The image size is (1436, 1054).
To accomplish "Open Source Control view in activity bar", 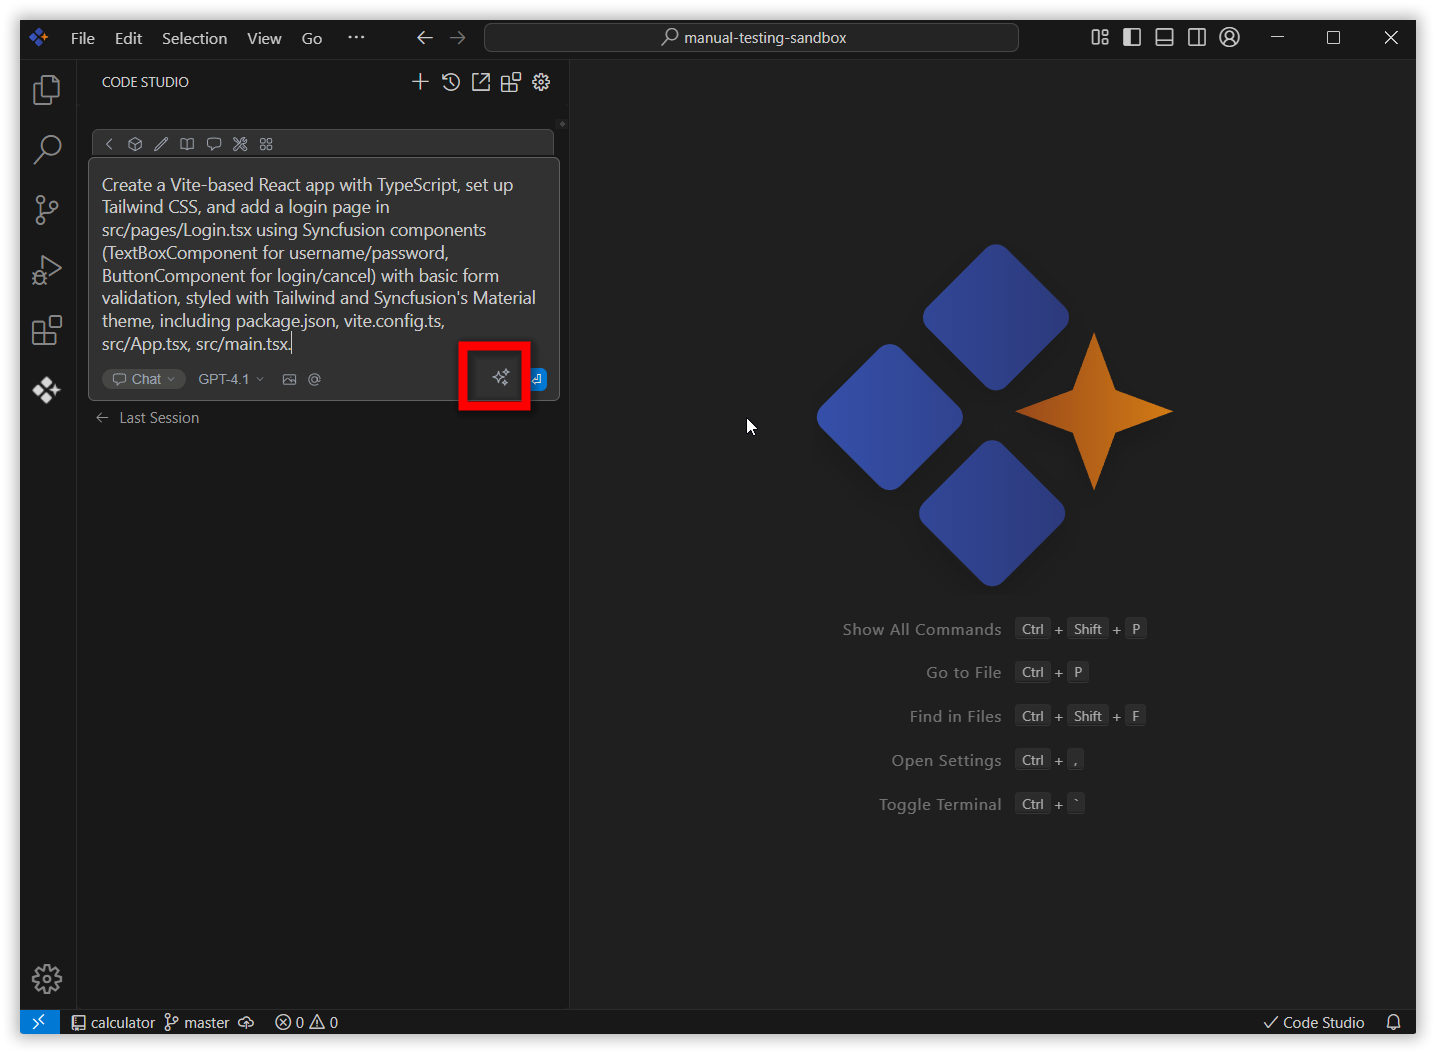I will 46,210.
